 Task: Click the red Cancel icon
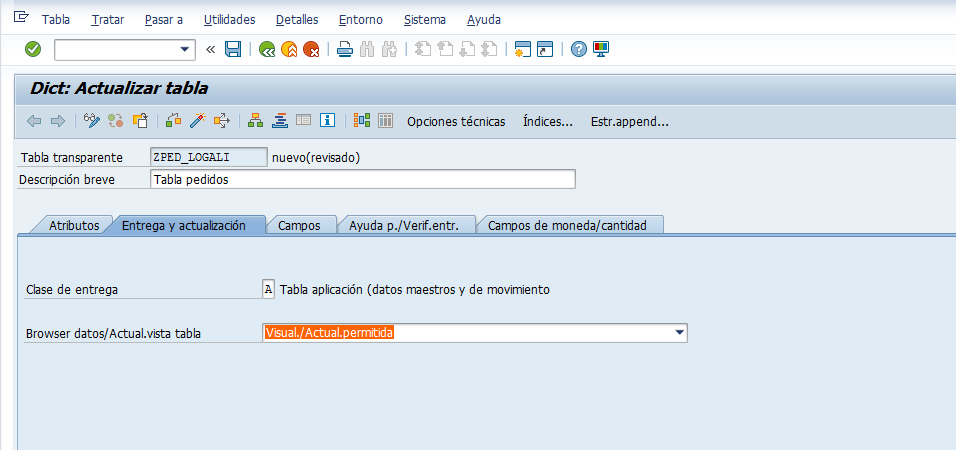coord(312,49)
